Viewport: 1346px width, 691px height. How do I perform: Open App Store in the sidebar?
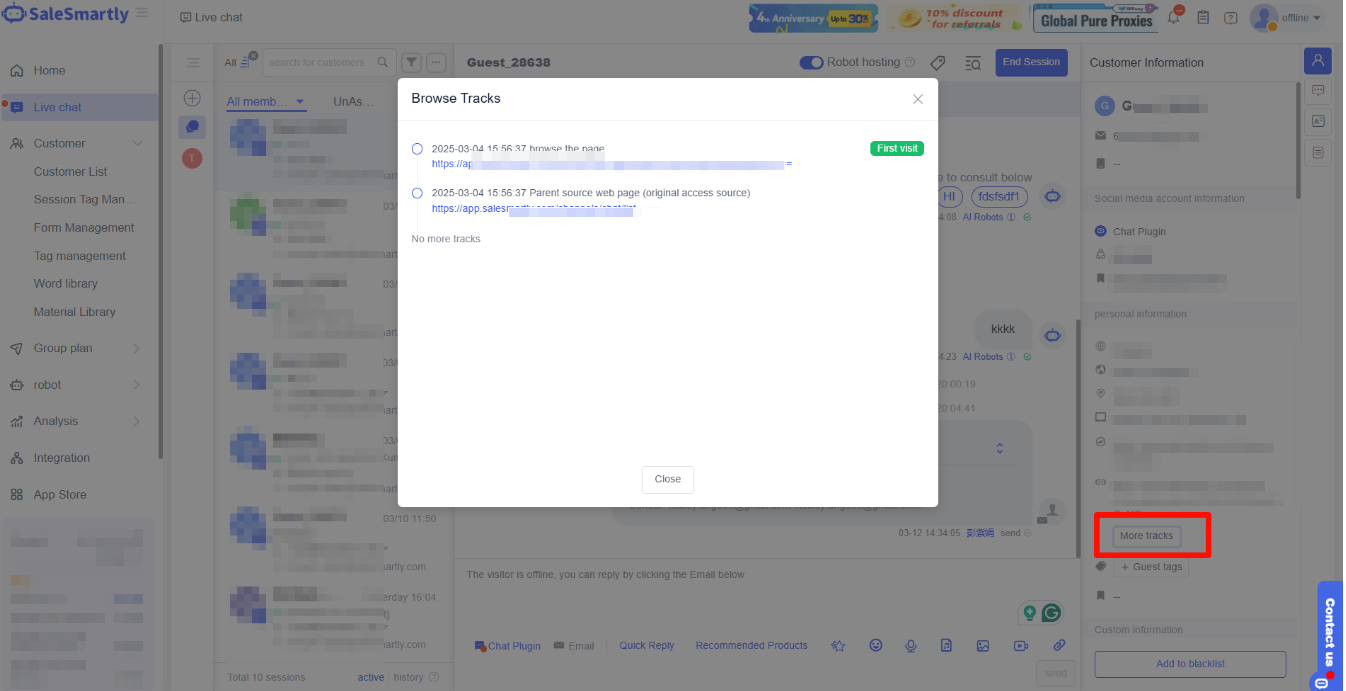[60, 495]
